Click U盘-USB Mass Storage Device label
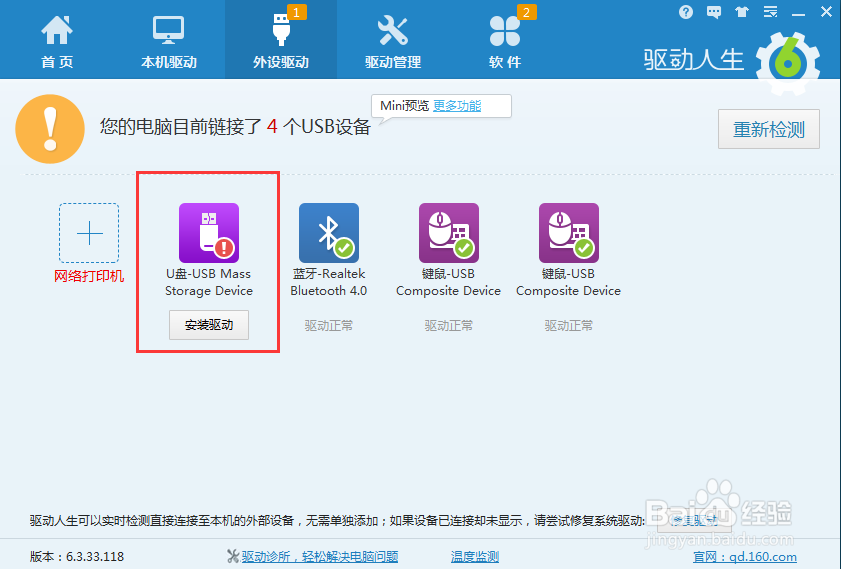Viewport: 841px width, 569px height. [x=209, y=282]
